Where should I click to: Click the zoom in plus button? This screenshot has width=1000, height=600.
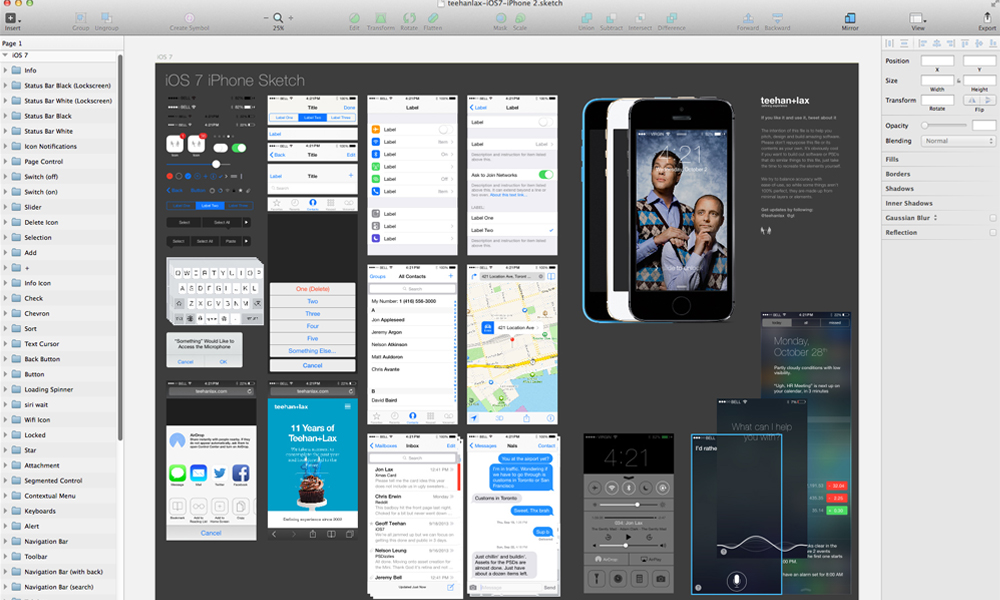point(291,18)
